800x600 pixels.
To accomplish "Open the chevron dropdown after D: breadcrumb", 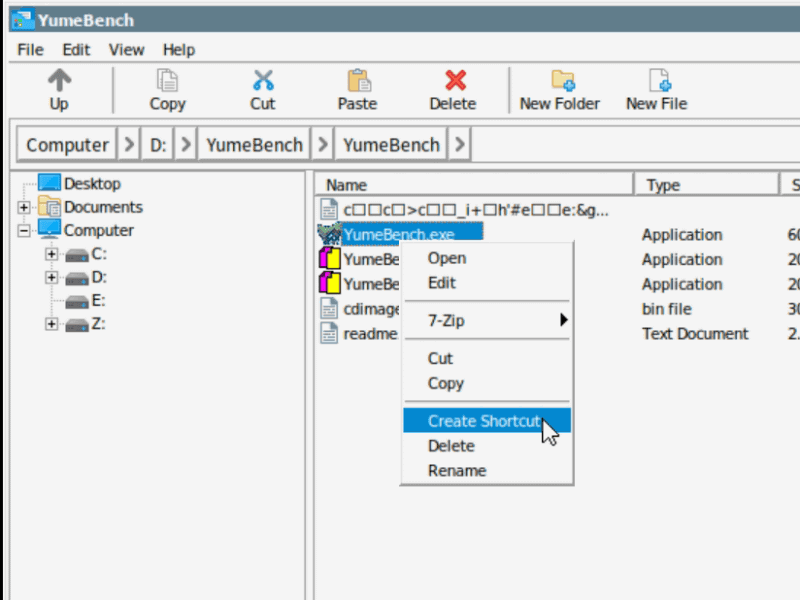I will point(186,145).
